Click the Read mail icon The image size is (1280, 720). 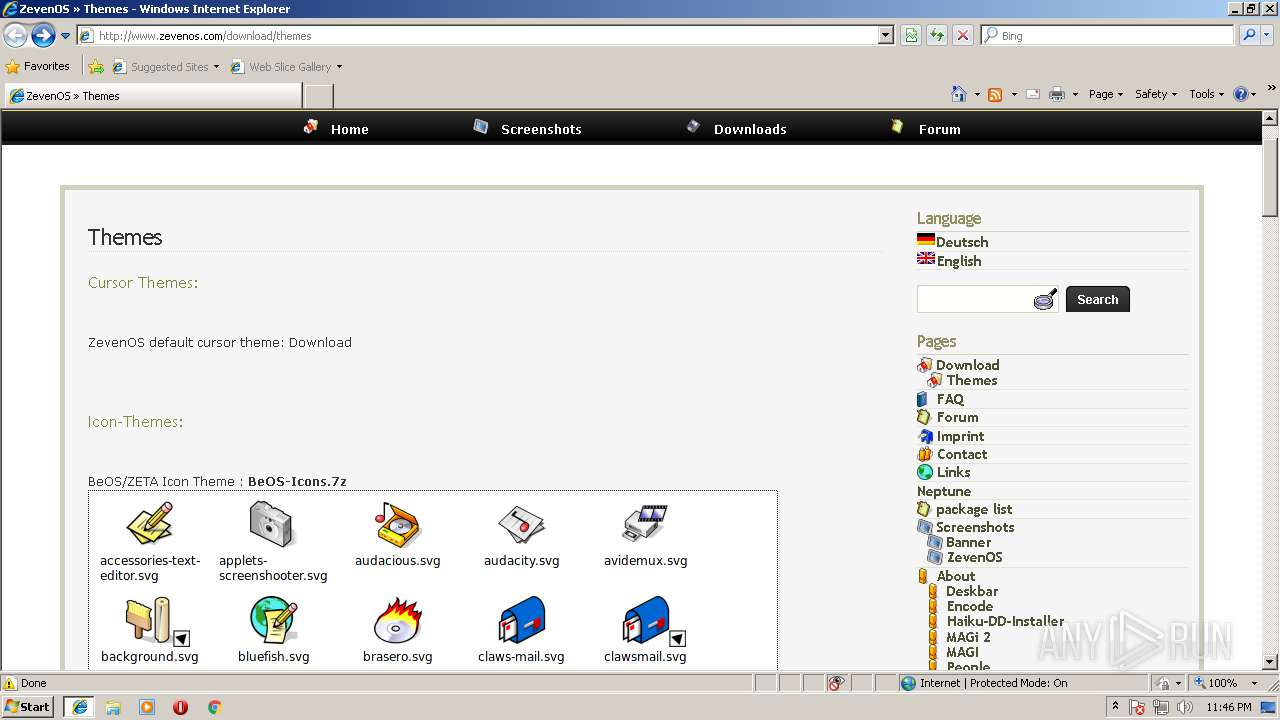(1033, 94)
